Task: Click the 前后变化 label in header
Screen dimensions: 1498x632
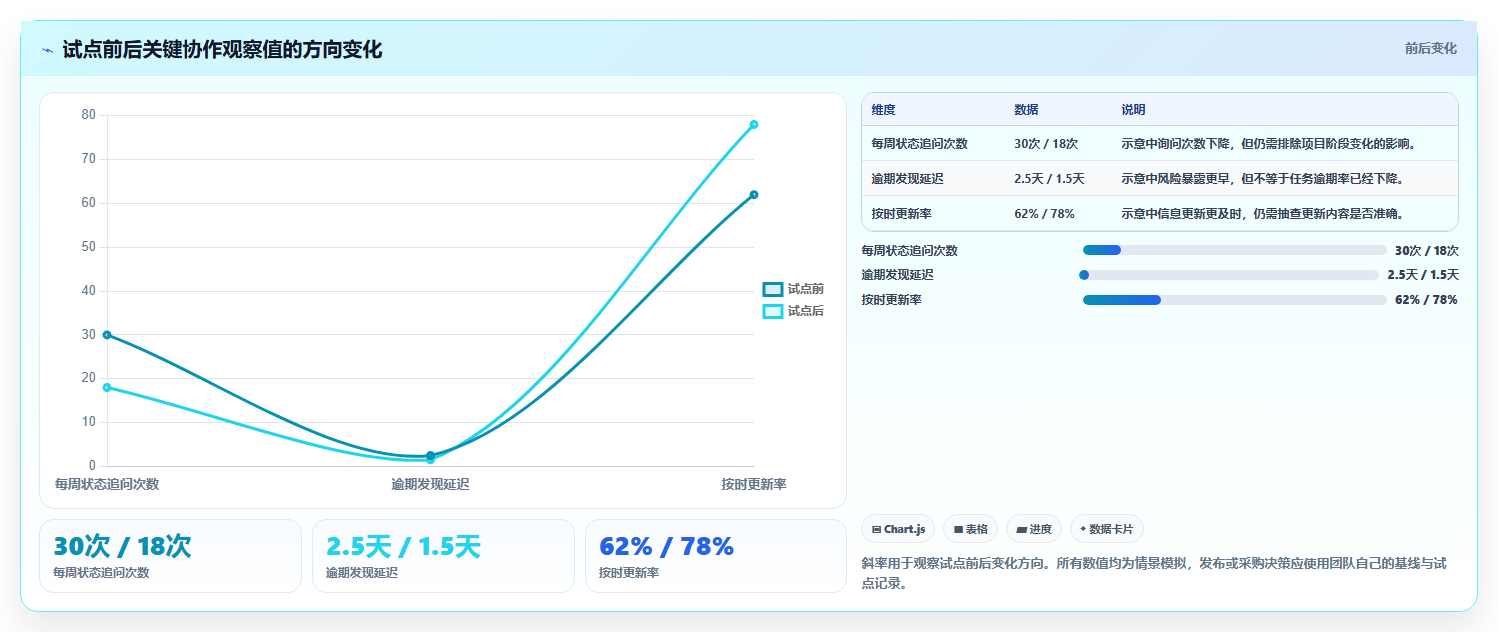Action: pyautogui.click(x=1430, y=48)
